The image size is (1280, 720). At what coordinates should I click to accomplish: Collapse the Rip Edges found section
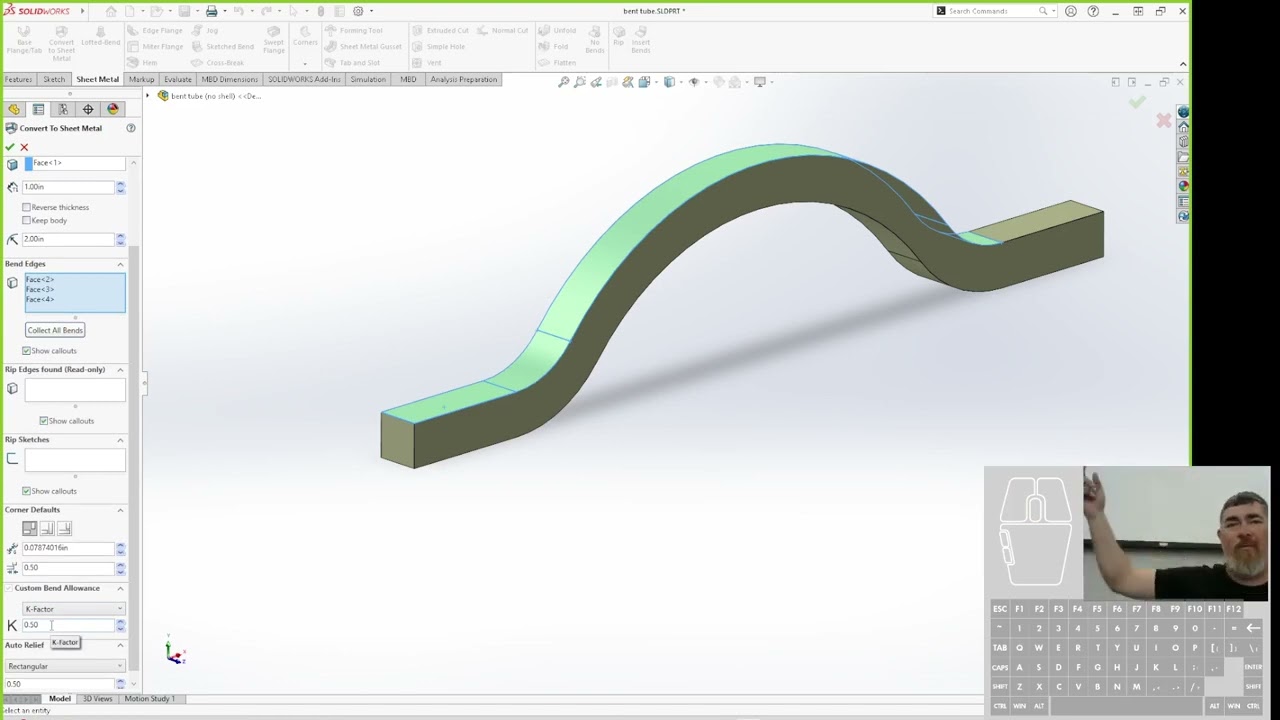point(120,370)
